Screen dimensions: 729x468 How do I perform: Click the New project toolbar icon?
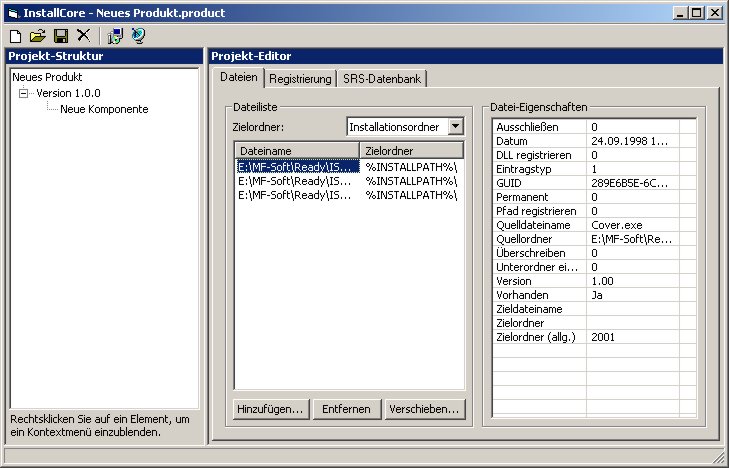(15, 36)
